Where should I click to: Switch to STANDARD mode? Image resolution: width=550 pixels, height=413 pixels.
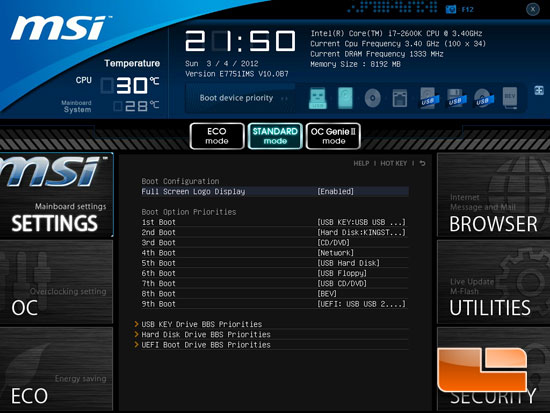click(x=275, y=136)
